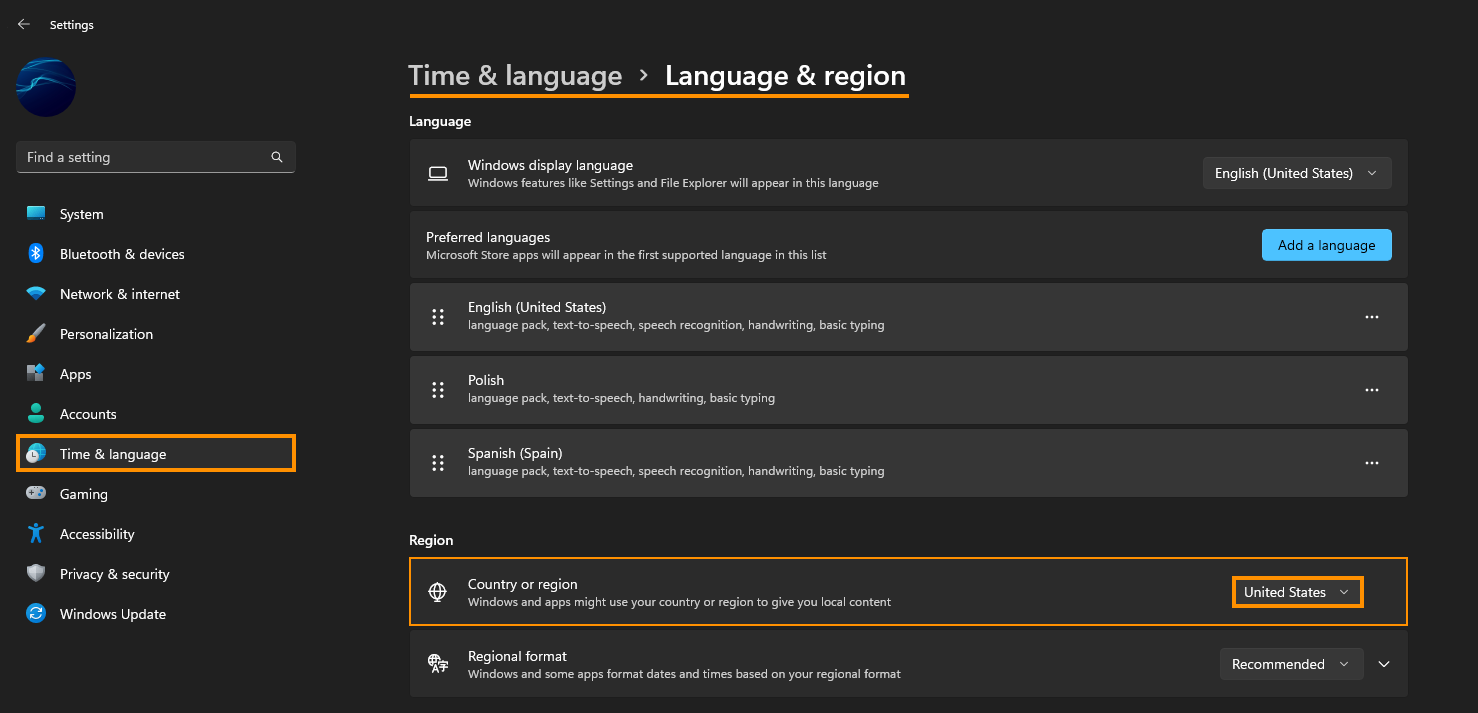Viewport: 1478px width, 713px height.
Task: Open the United States country dropdown
Action: point(1297,592)
